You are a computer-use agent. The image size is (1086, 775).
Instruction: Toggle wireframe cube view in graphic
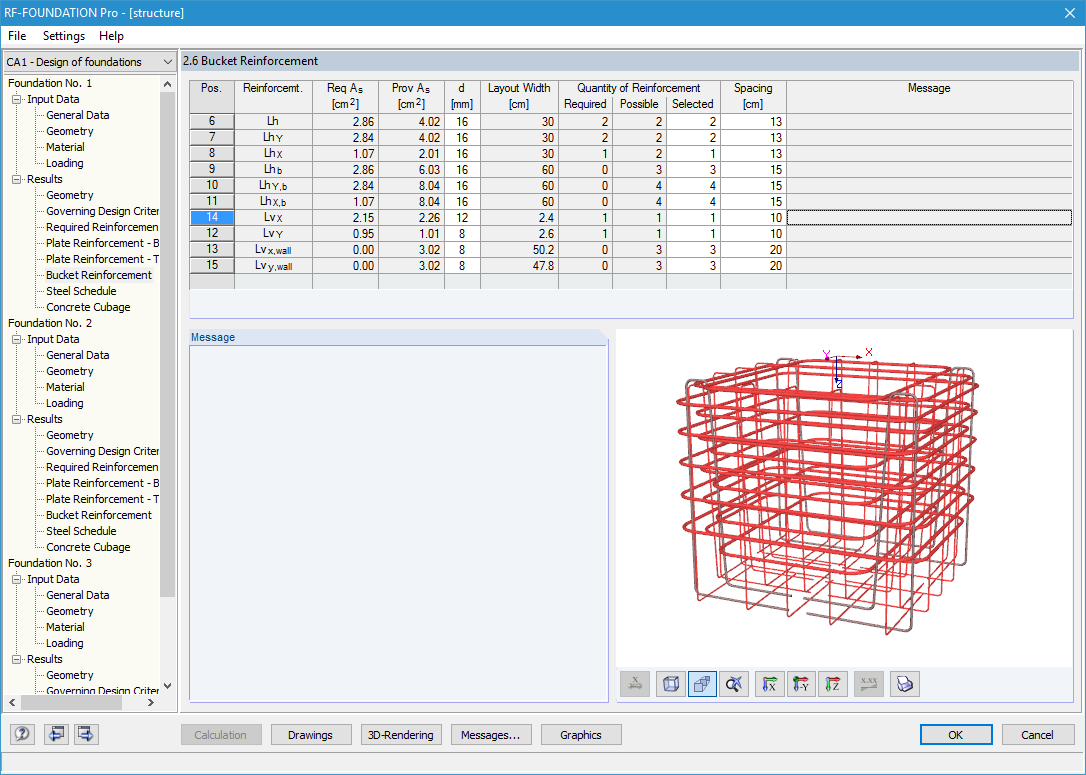coord(670,684)
